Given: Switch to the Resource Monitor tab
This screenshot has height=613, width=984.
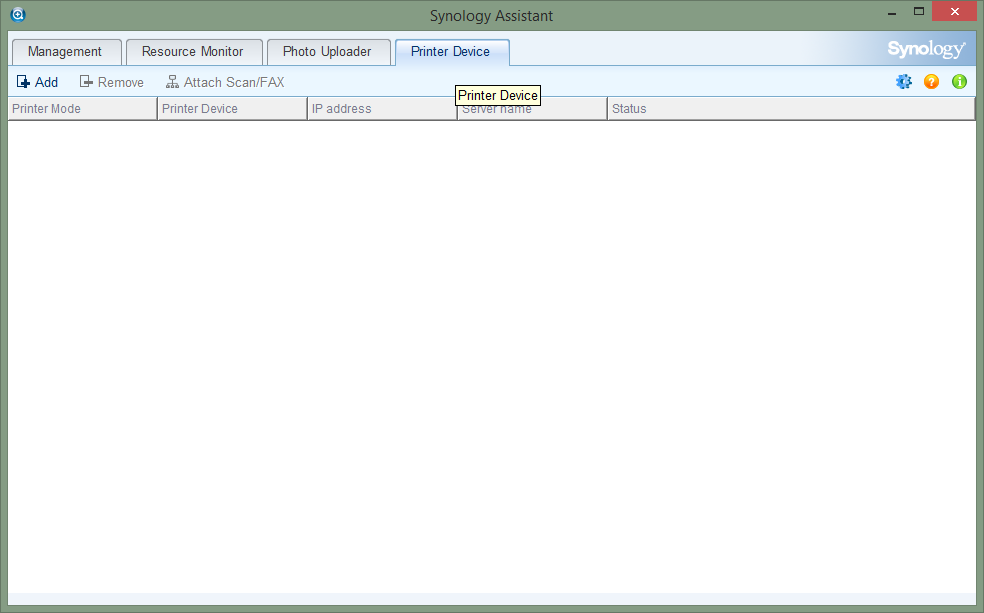Looking at the screenshot, I should [x=194, y=52].
